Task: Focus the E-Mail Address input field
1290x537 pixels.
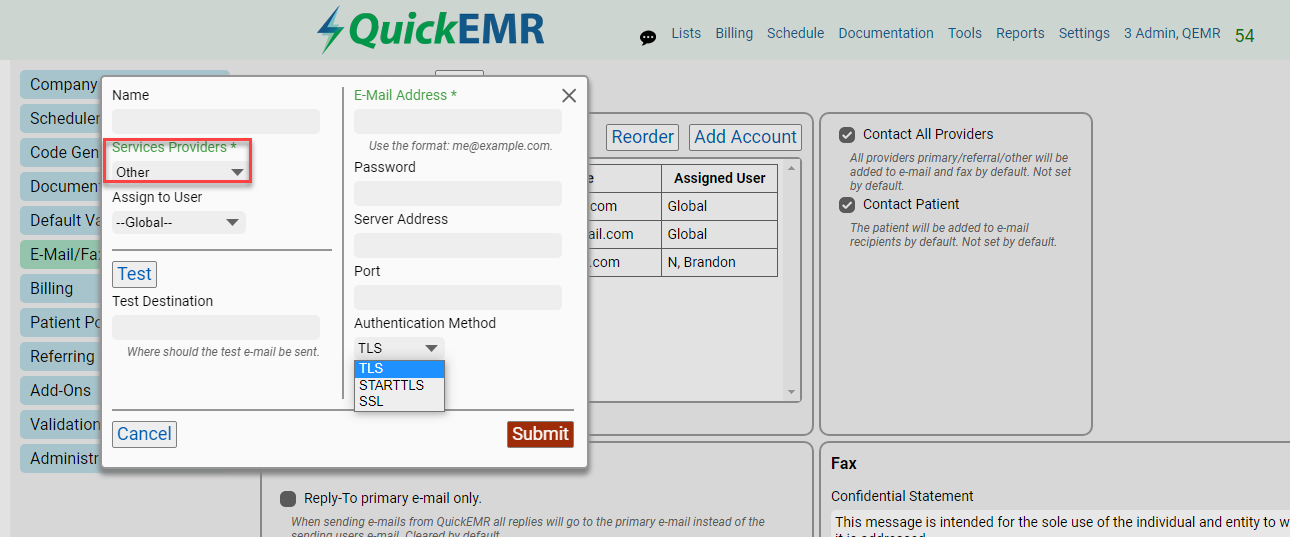Action: (458, 121)
